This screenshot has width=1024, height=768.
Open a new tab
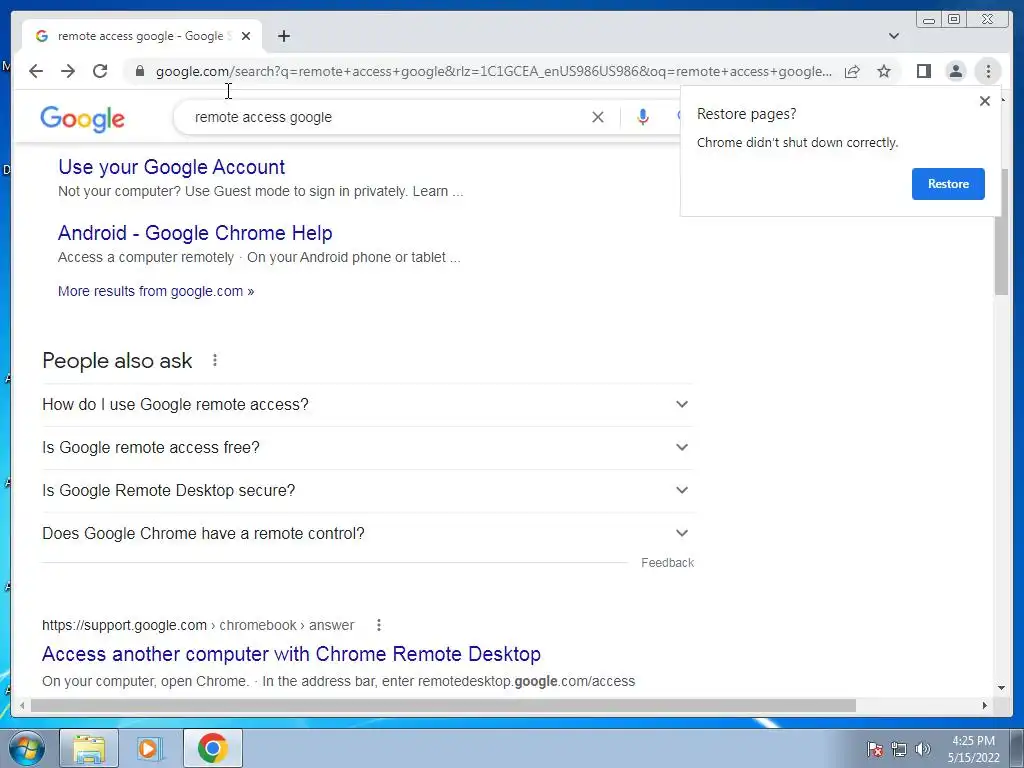point(283,36)
